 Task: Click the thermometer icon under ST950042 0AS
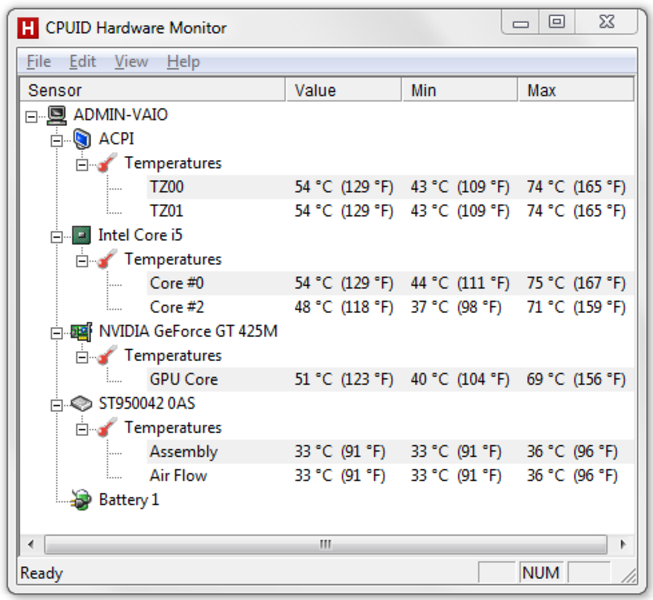coord(107,428)
